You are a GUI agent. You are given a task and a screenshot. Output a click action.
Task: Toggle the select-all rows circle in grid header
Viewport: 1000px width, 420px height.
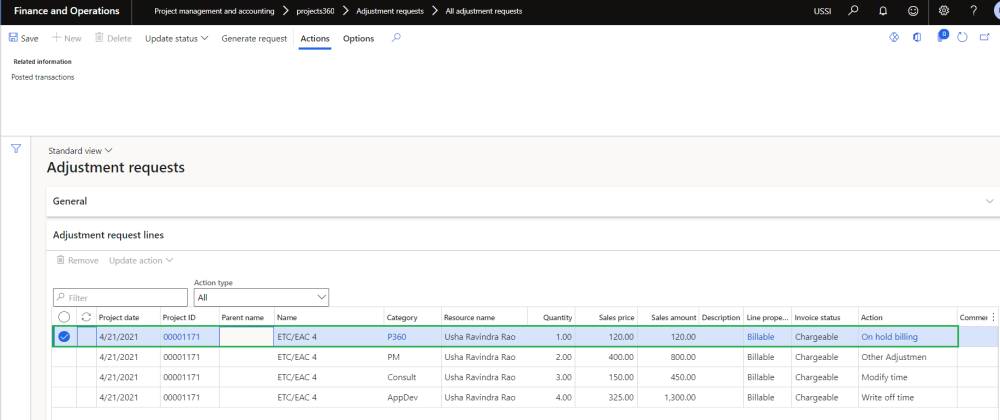click(64, 317)
